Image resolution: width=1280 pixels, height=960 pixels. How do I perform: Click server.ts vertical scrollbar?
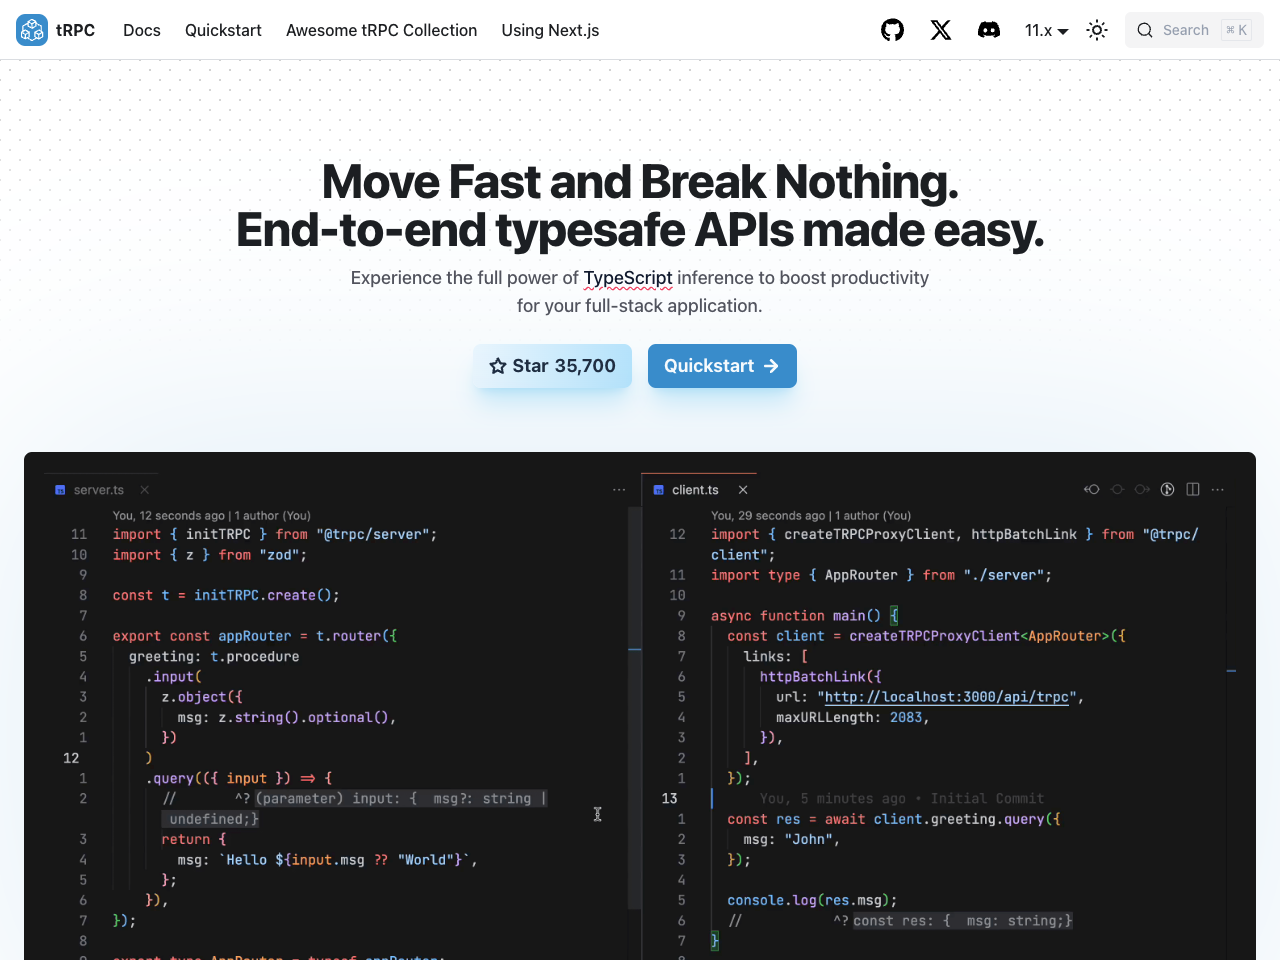[x=634, y=708]
